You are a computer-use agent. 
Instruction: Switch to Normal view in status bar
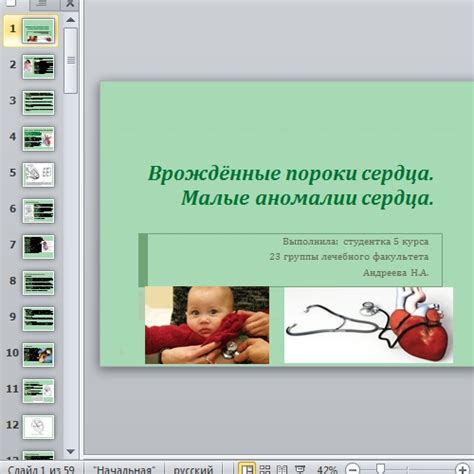click(x=247, y=469)
